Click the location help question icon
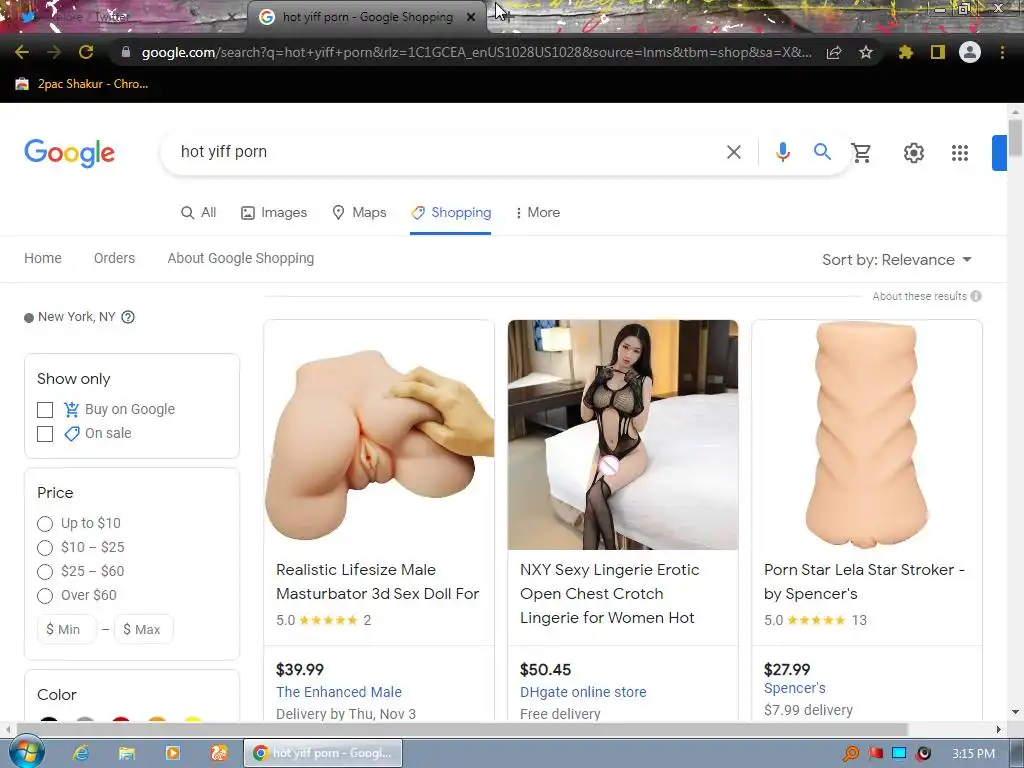 (x=128, y=317)
